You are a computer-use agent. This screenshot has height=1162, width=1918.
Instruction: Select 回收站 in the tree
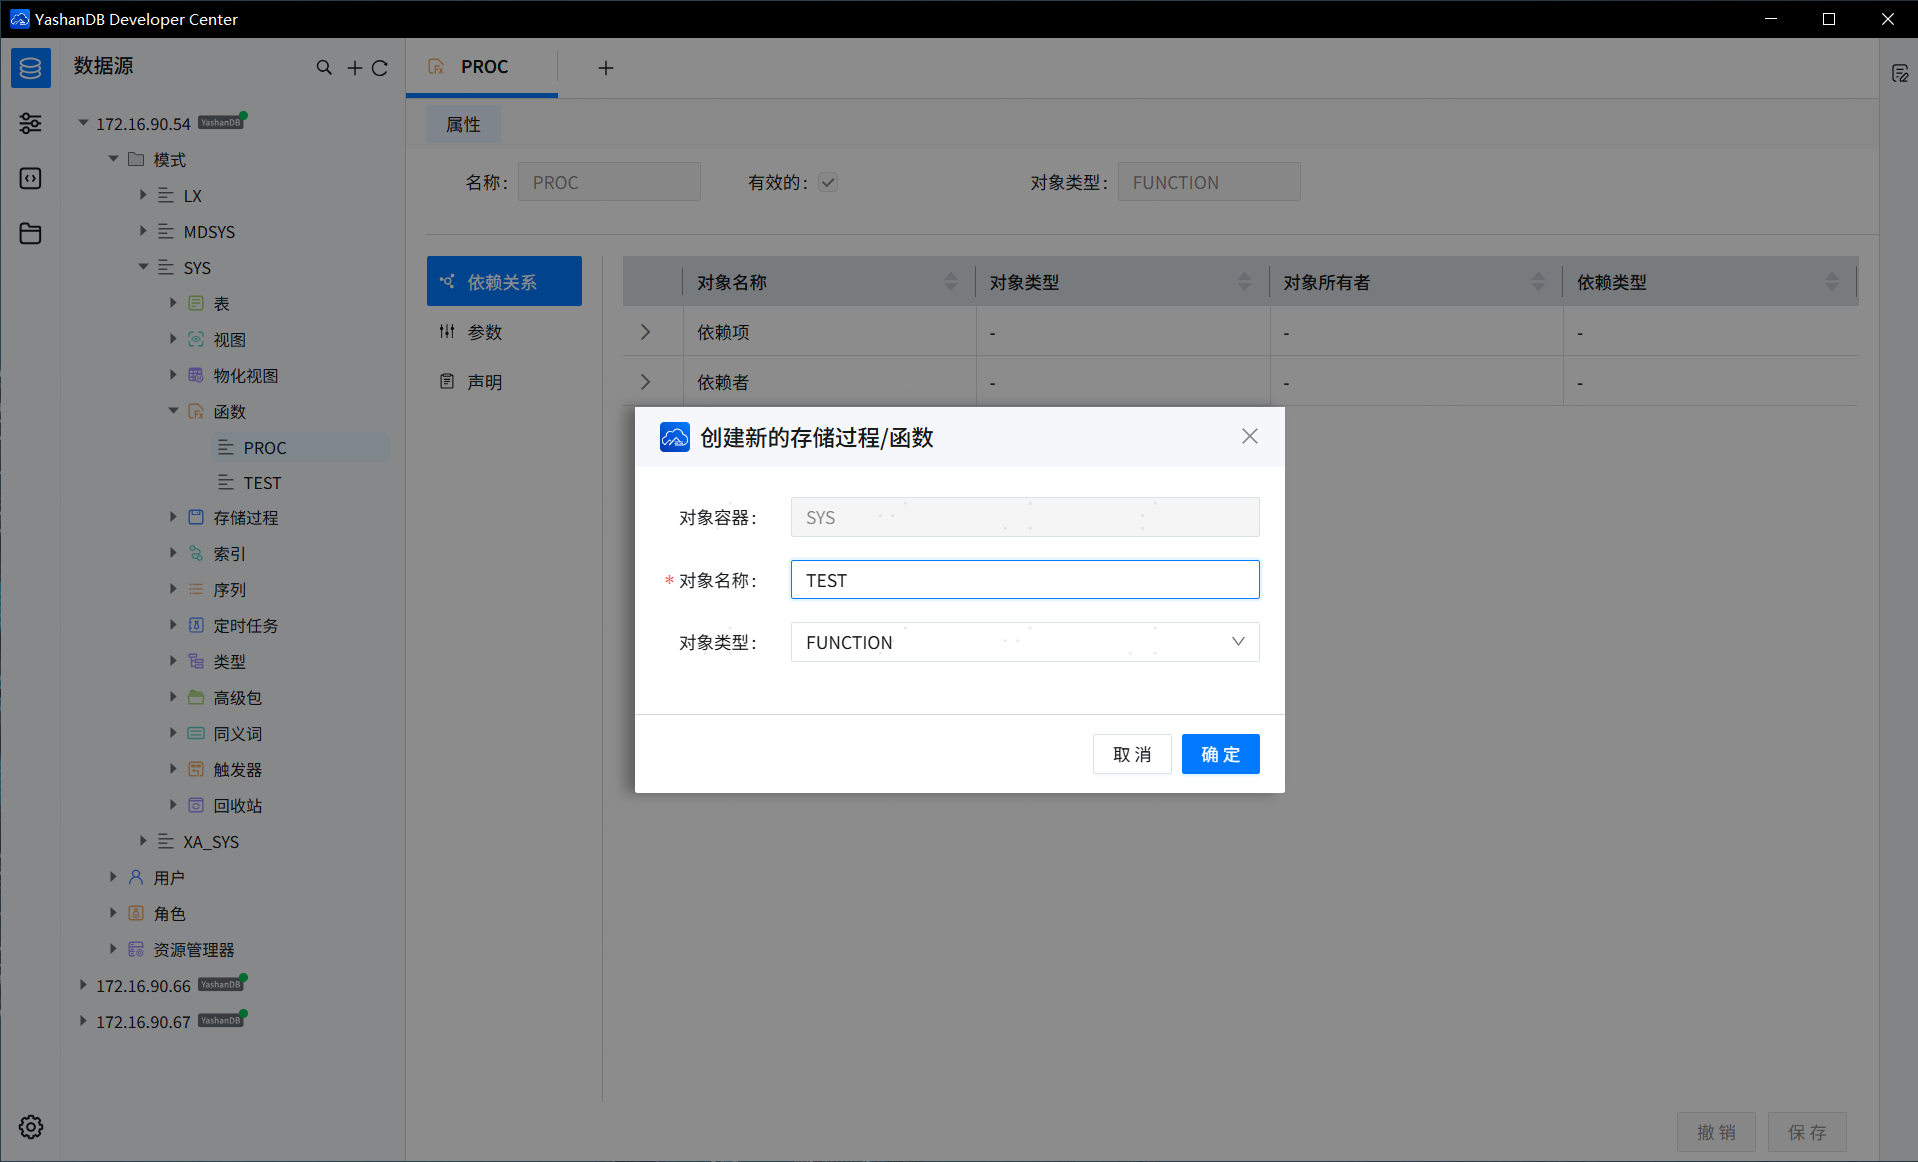237,805
